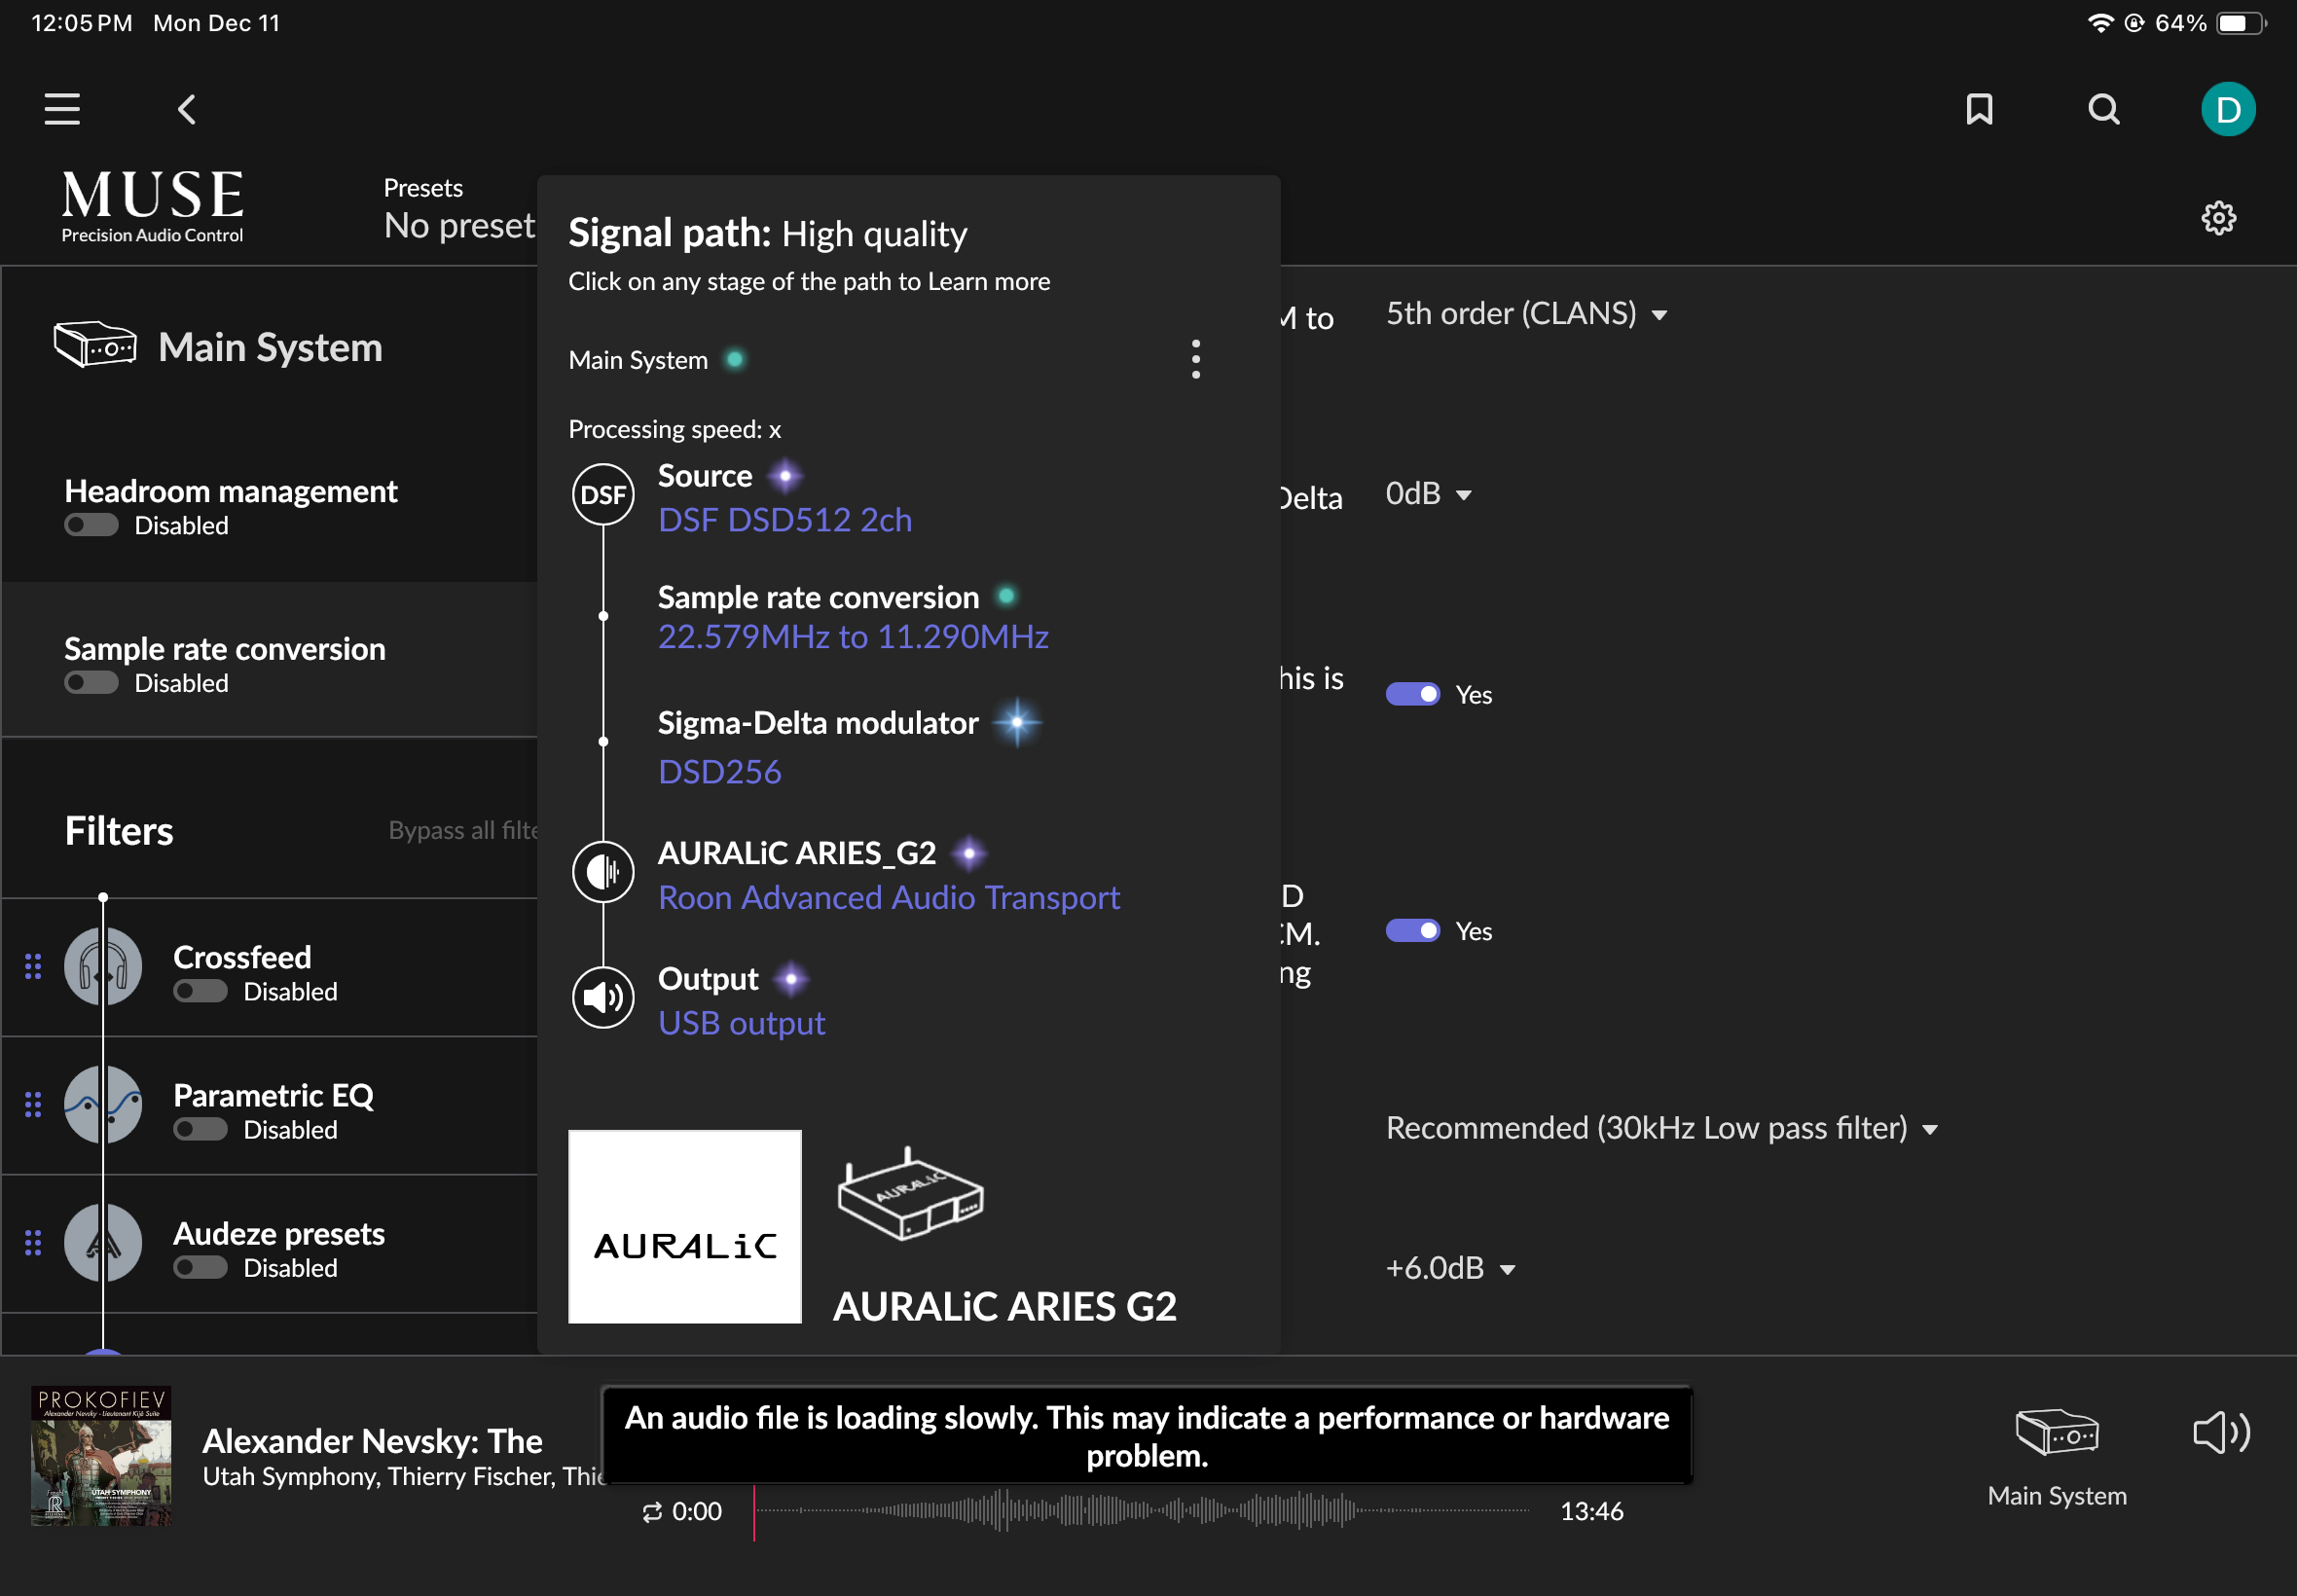Open the Alexander Nevsky track title
This screenshot has width=2297, height=1596.
(x=372, y=1441)
